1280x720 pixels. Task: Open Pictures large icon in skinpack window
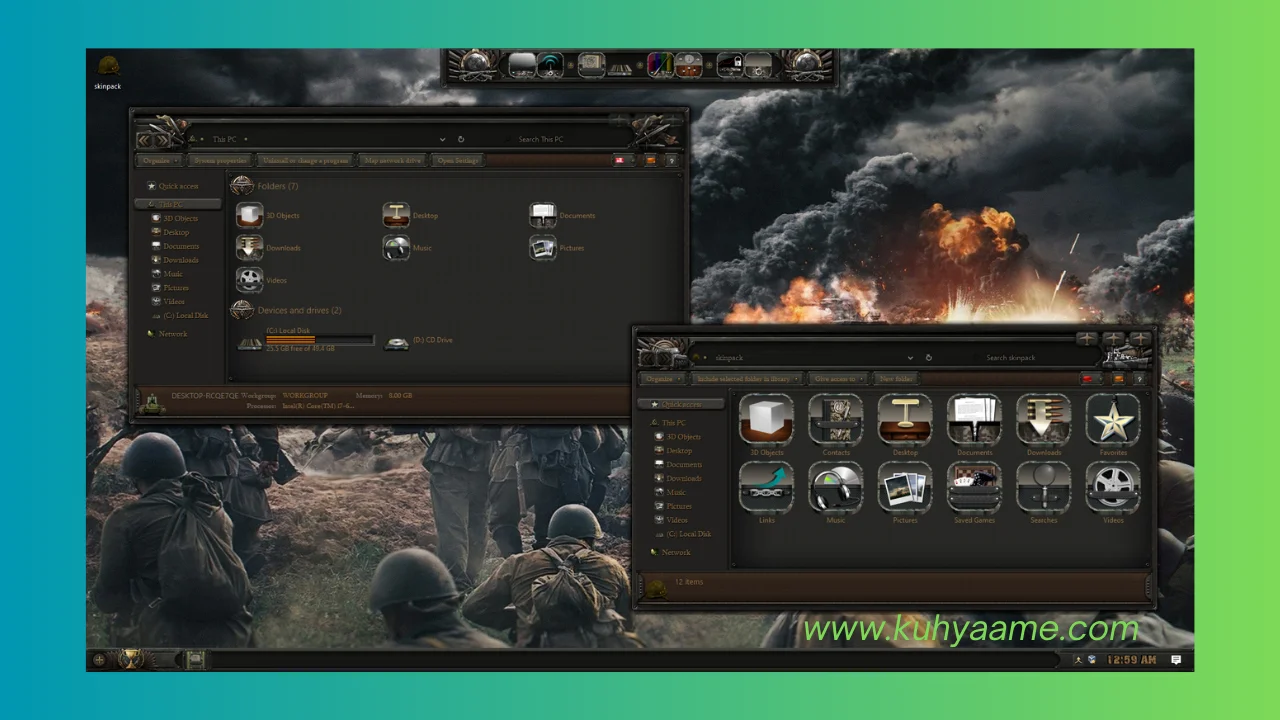(x=905, y=487)
